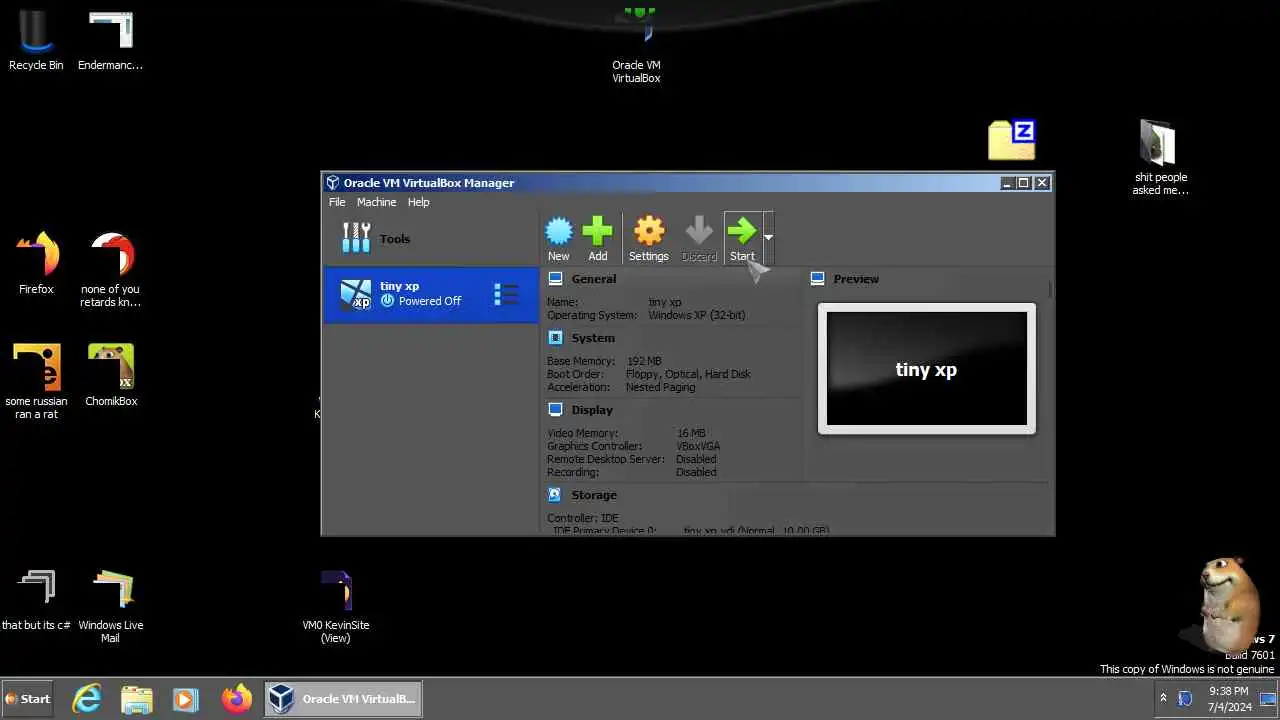Select the ChomikBox desktop icon

click(111, 375)
